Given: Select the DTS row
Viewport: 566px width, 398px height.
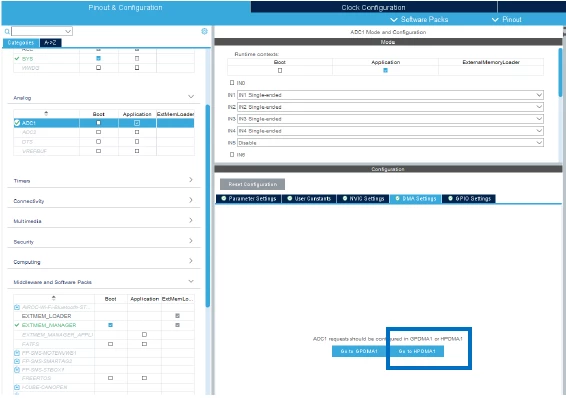Looking at the screenshot, I should (x=104, y=142).
